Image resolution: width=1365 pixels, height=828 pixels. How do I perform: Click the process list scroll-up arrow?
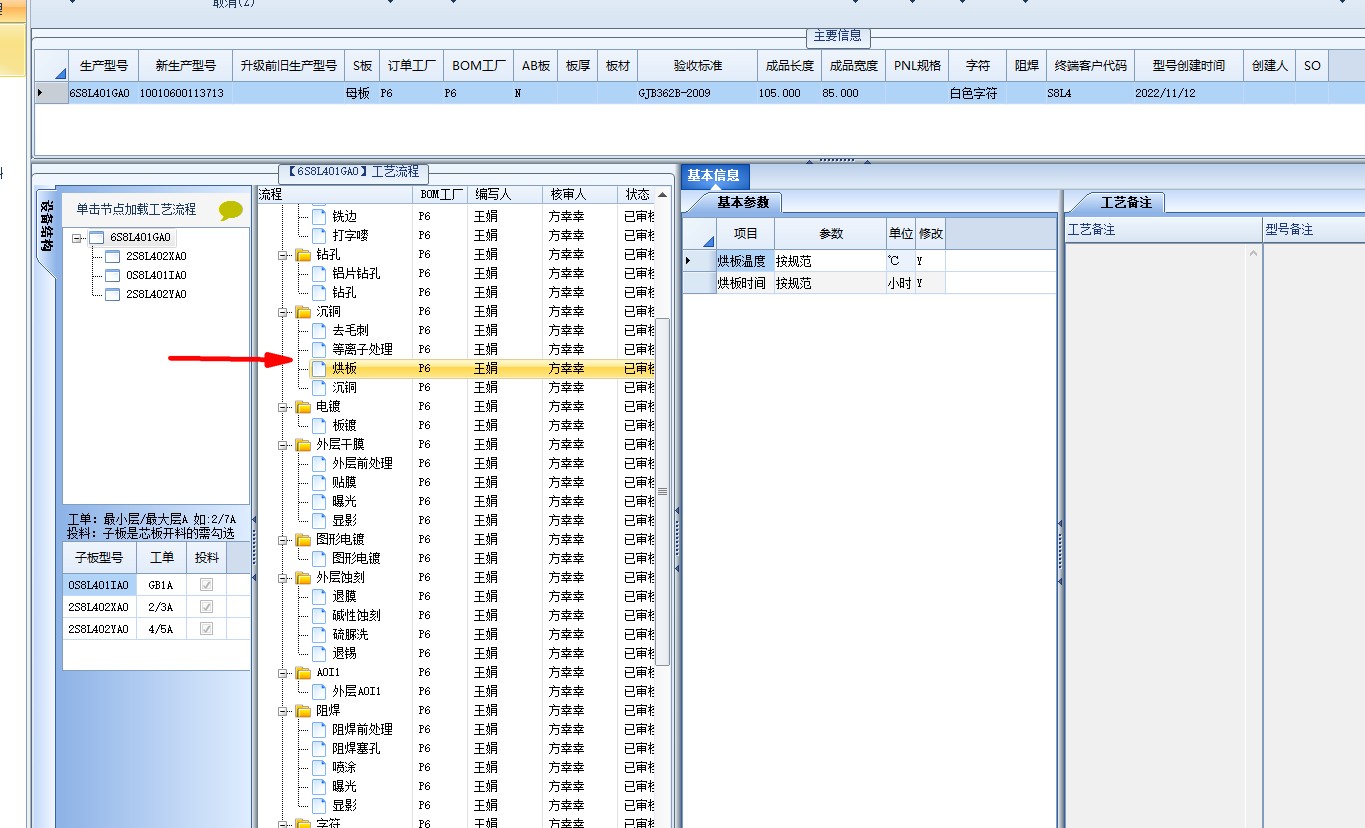click(662, 195)
